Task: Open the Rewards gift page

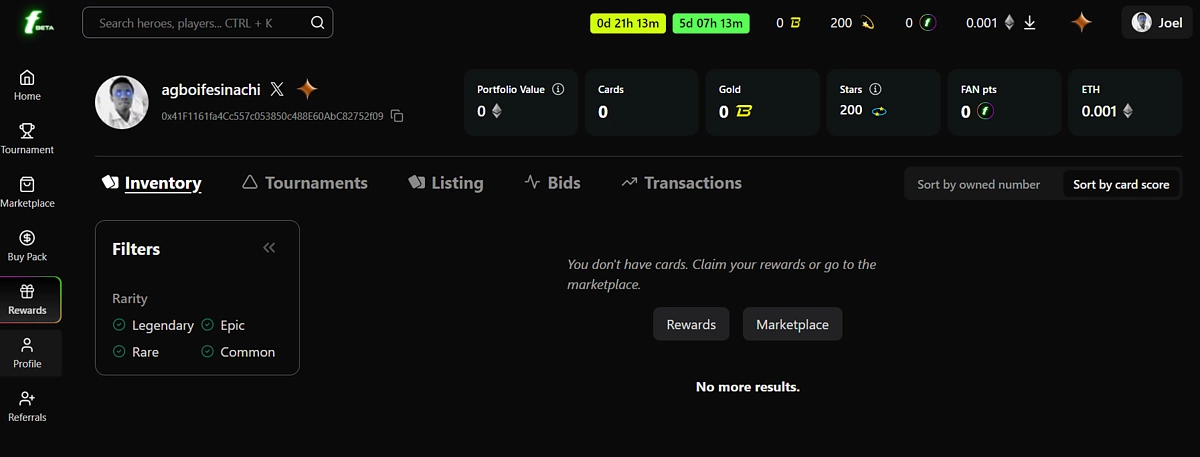Action: [30, 300]
